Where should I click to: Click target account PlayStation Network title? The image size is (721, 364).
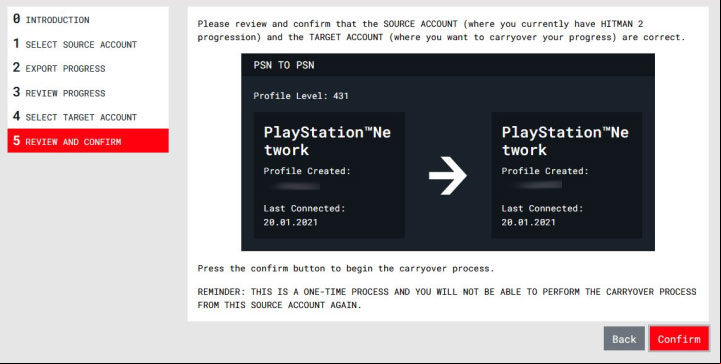click(565, 141)
